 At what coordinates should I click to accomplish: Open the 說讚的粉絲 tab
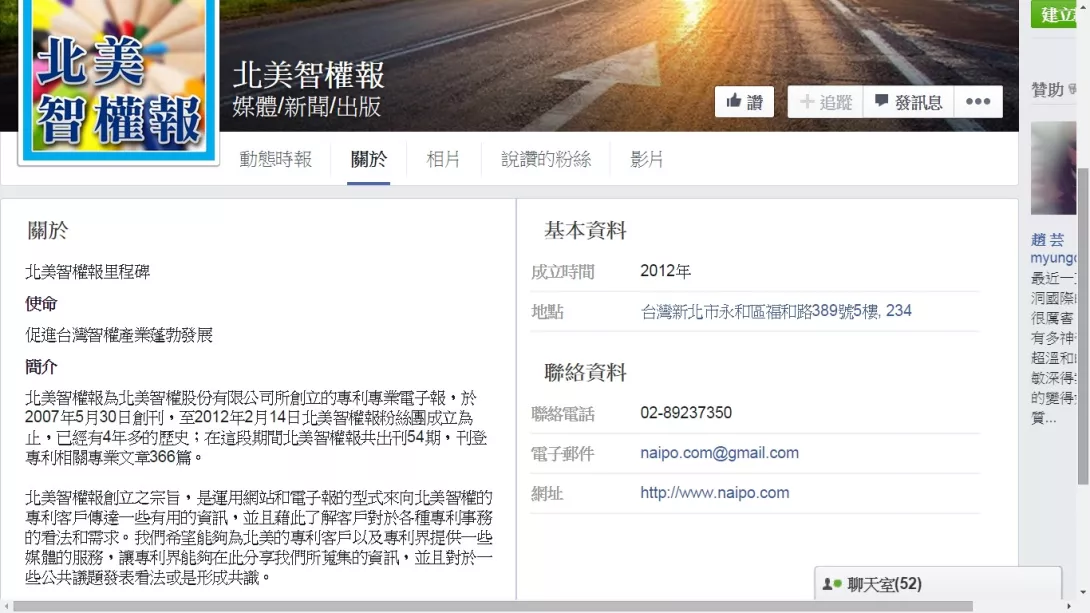click(x=546, y=159)
